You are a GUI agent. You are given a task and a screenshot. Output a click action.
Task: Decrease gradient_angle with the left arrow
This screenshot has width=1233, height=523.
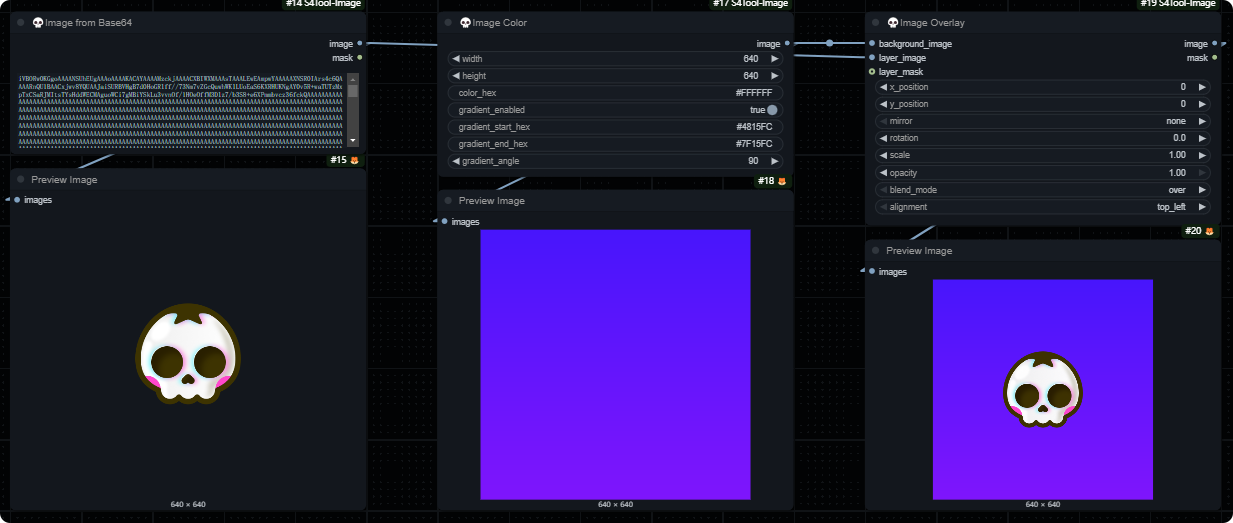(456, 161)
